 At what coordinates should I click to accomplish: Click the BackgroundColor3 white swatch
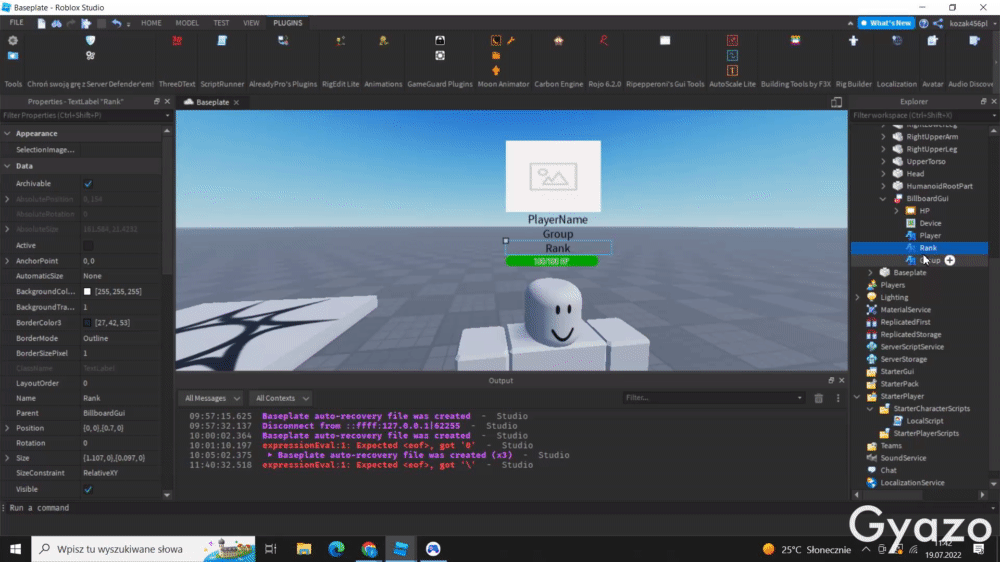point(87,292)
